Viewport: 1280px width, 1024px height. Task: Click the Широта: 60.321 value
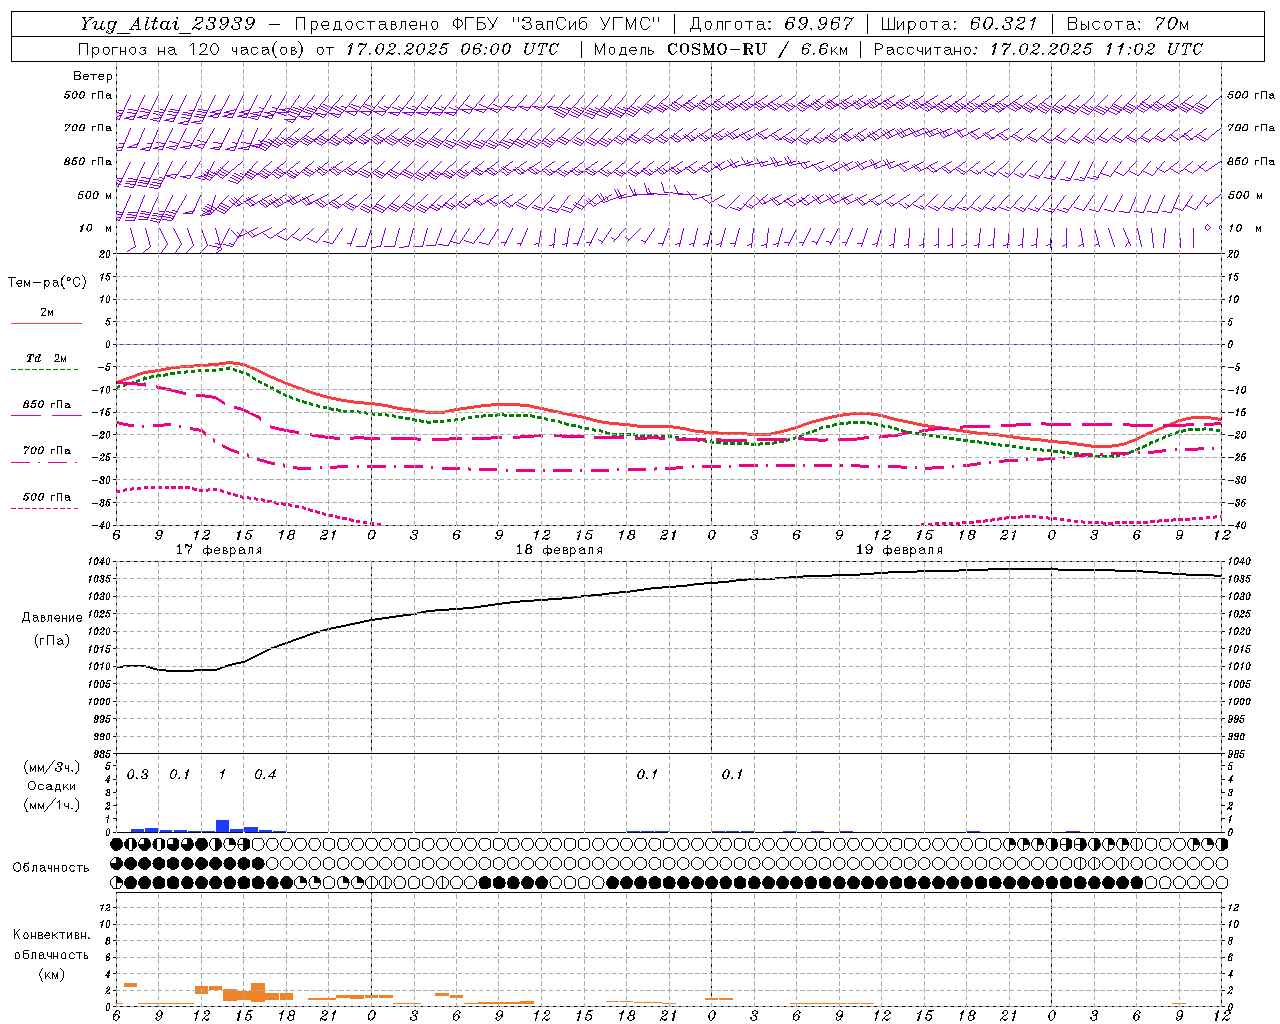[959, 24]
